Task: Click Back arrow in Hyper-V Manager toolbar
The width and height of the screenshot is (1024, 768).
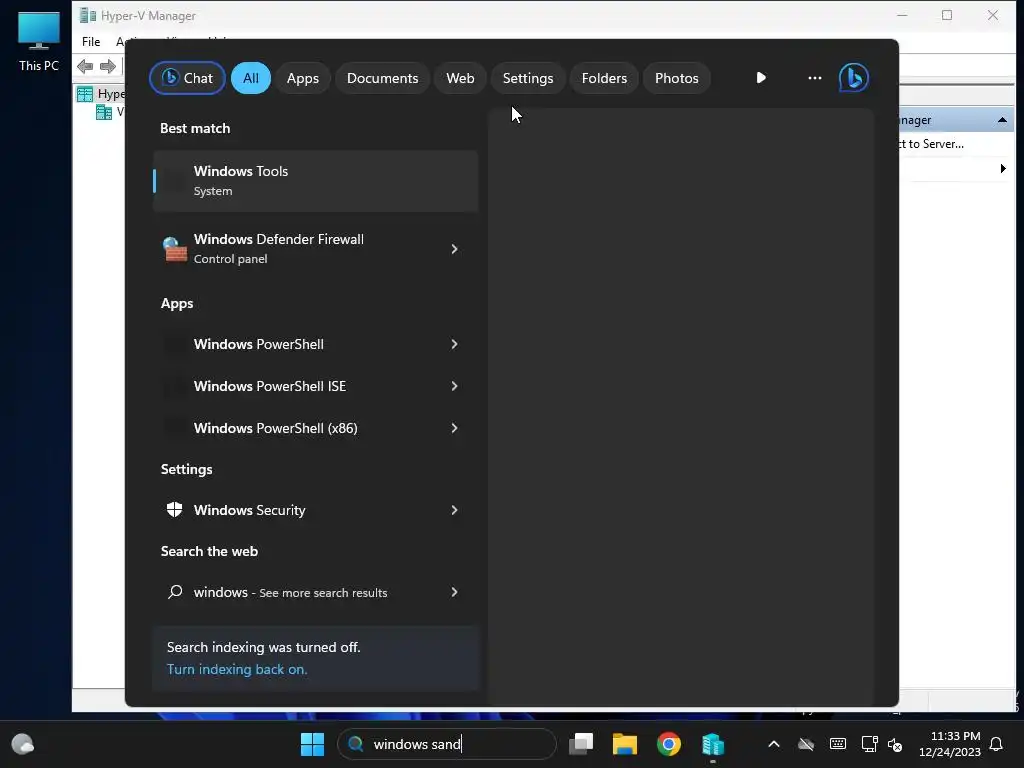Action: pyautogui.click(x=85, y=66)
